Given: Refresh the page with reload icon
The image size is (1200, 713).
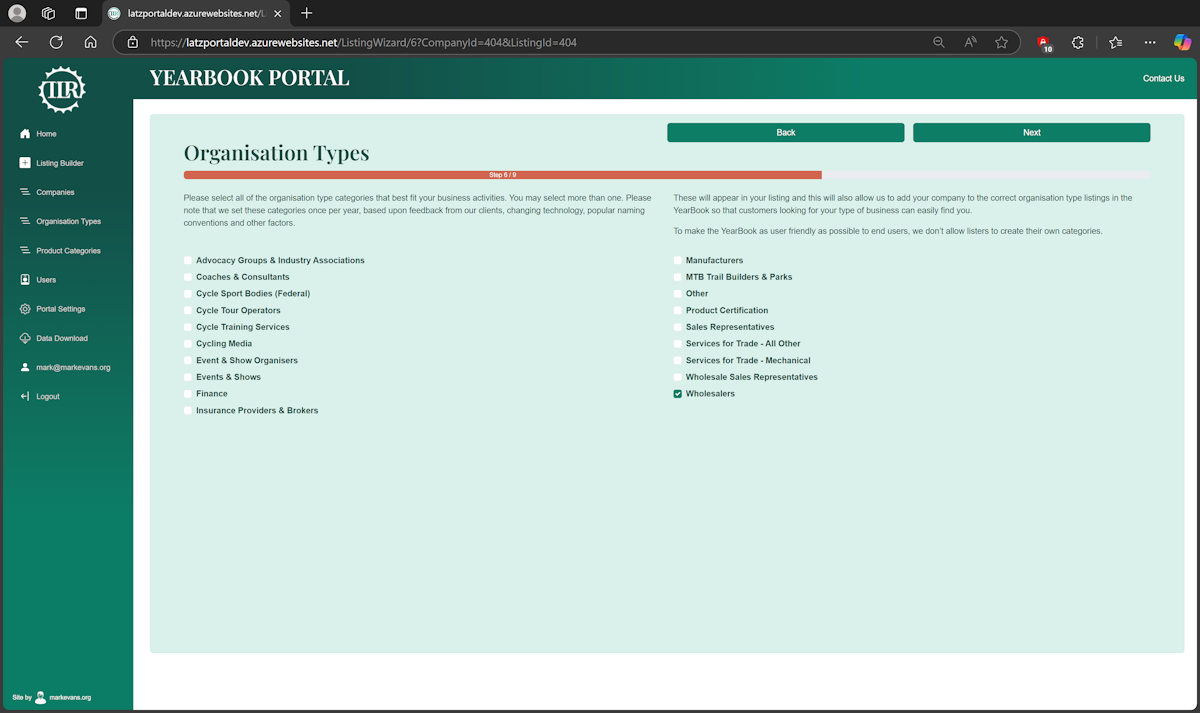Looking at the screenshot, I should [56, 43].
